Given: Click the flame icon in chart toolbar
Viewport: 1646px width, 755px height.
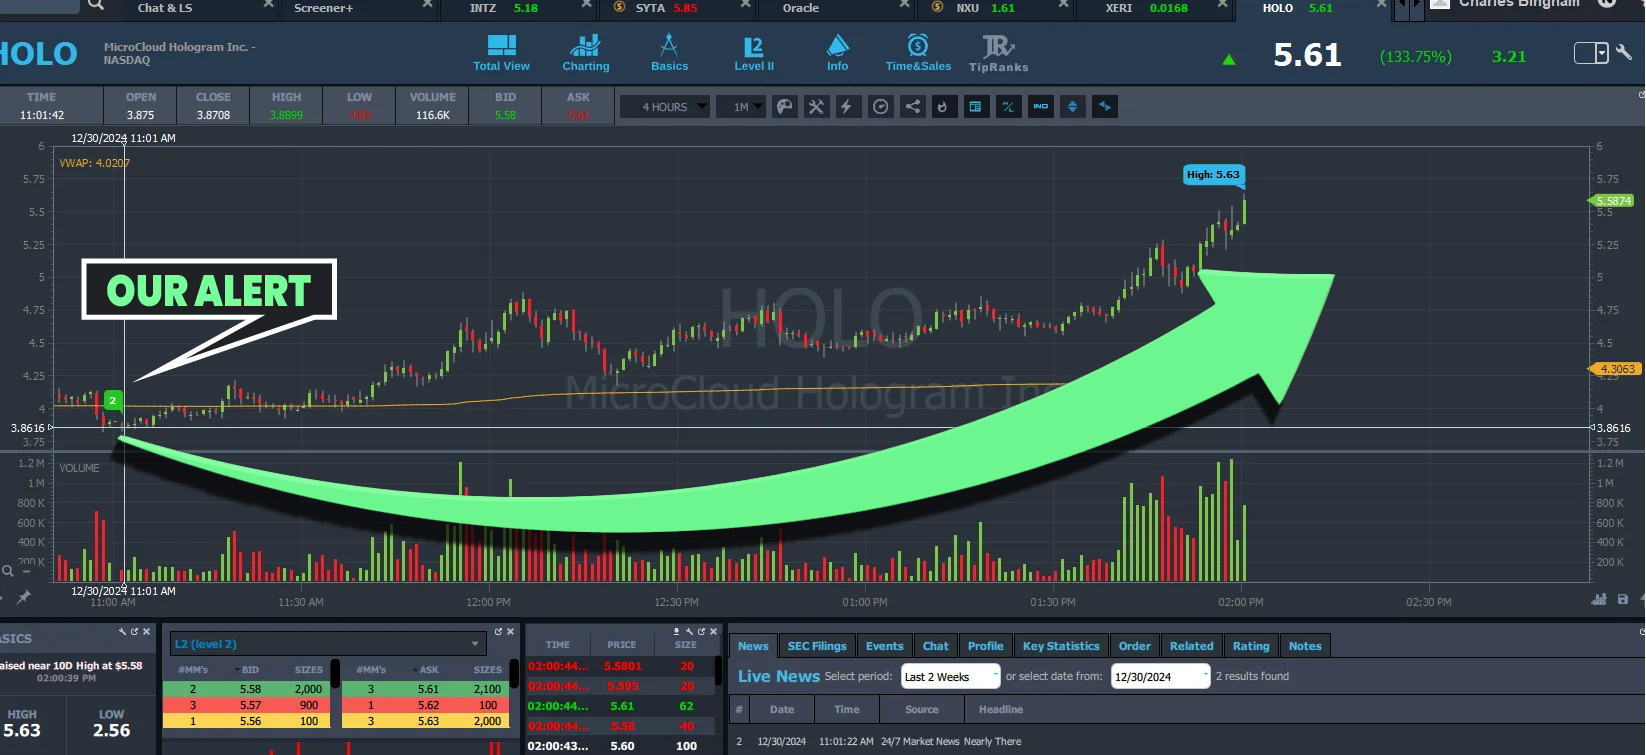Looking at the screenshot, I should pyautogui.click(x=943, y=107).
